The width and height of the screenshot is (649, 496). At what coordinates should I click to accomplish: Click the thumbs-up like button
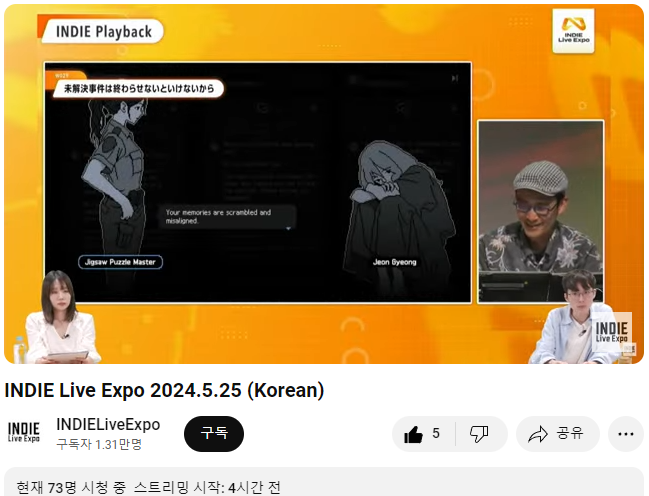(x=423, y=434)
